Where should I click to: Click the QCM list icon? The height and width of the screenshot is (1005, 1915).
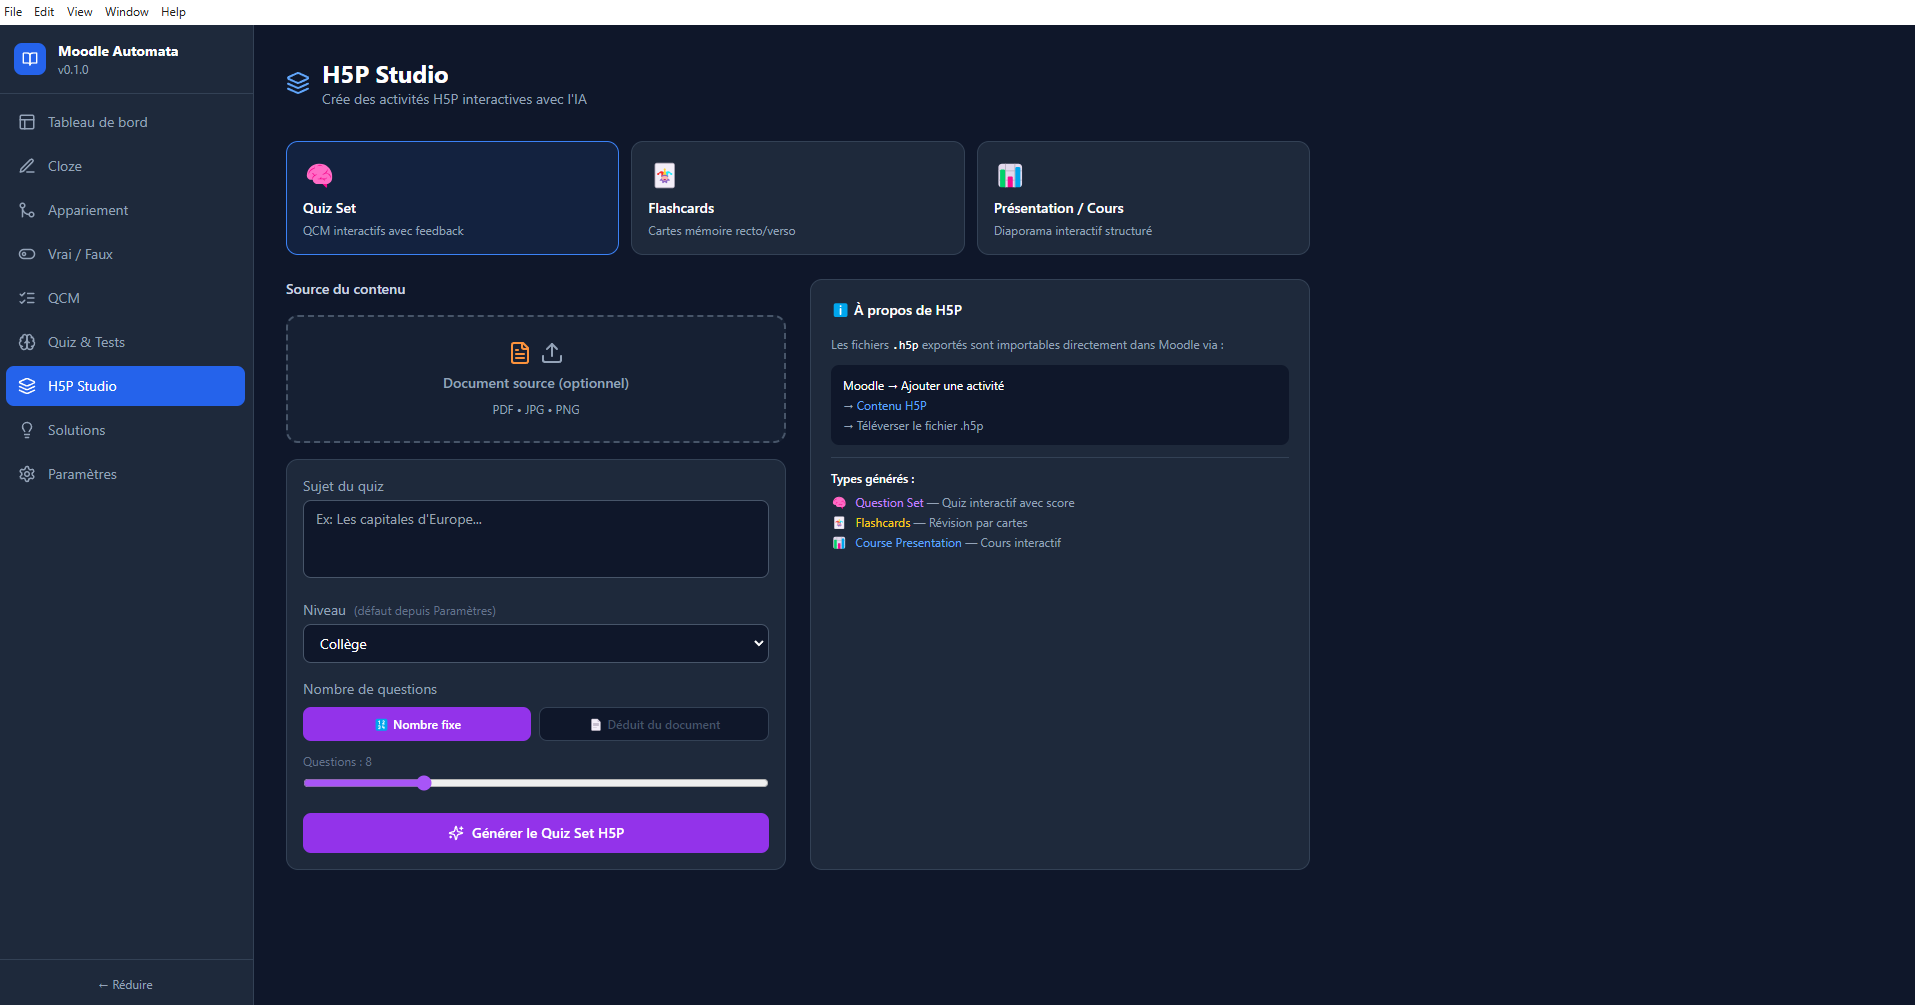[x=27, y=298]
